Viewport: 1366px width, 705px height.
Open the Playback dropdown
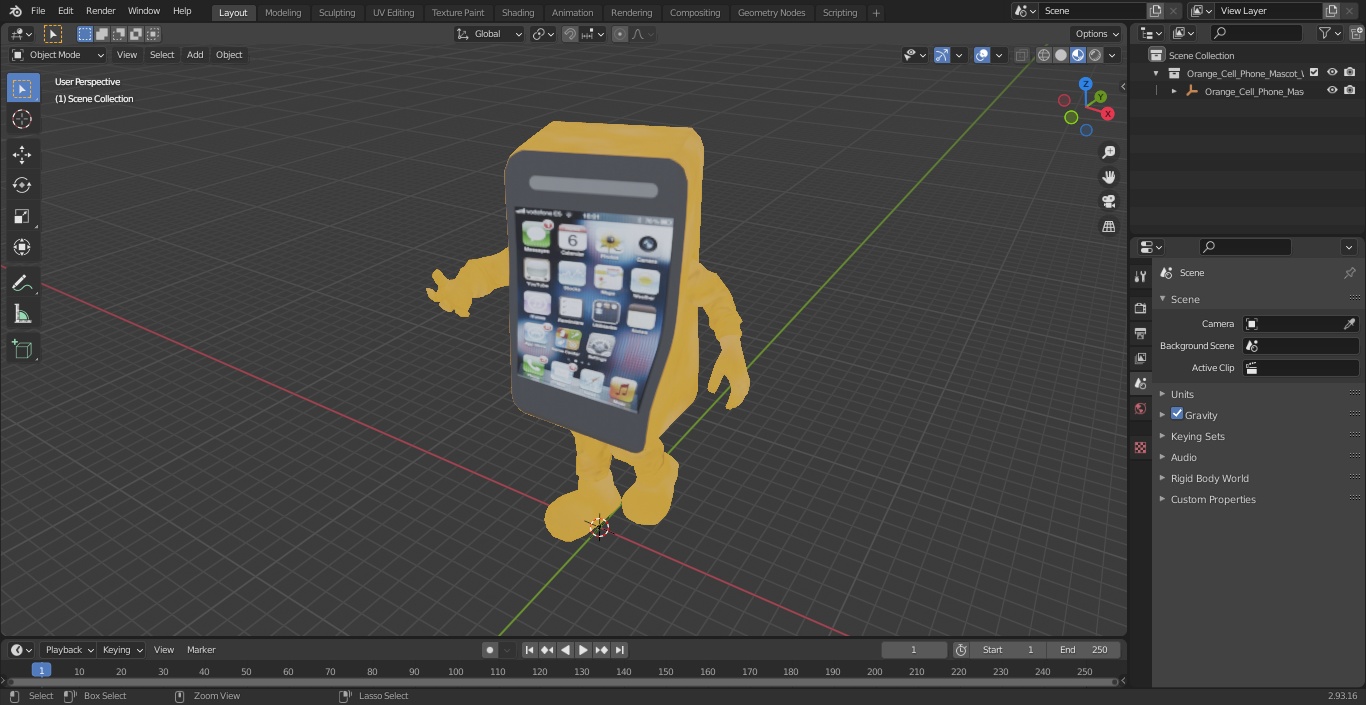[x=68, y=650]
